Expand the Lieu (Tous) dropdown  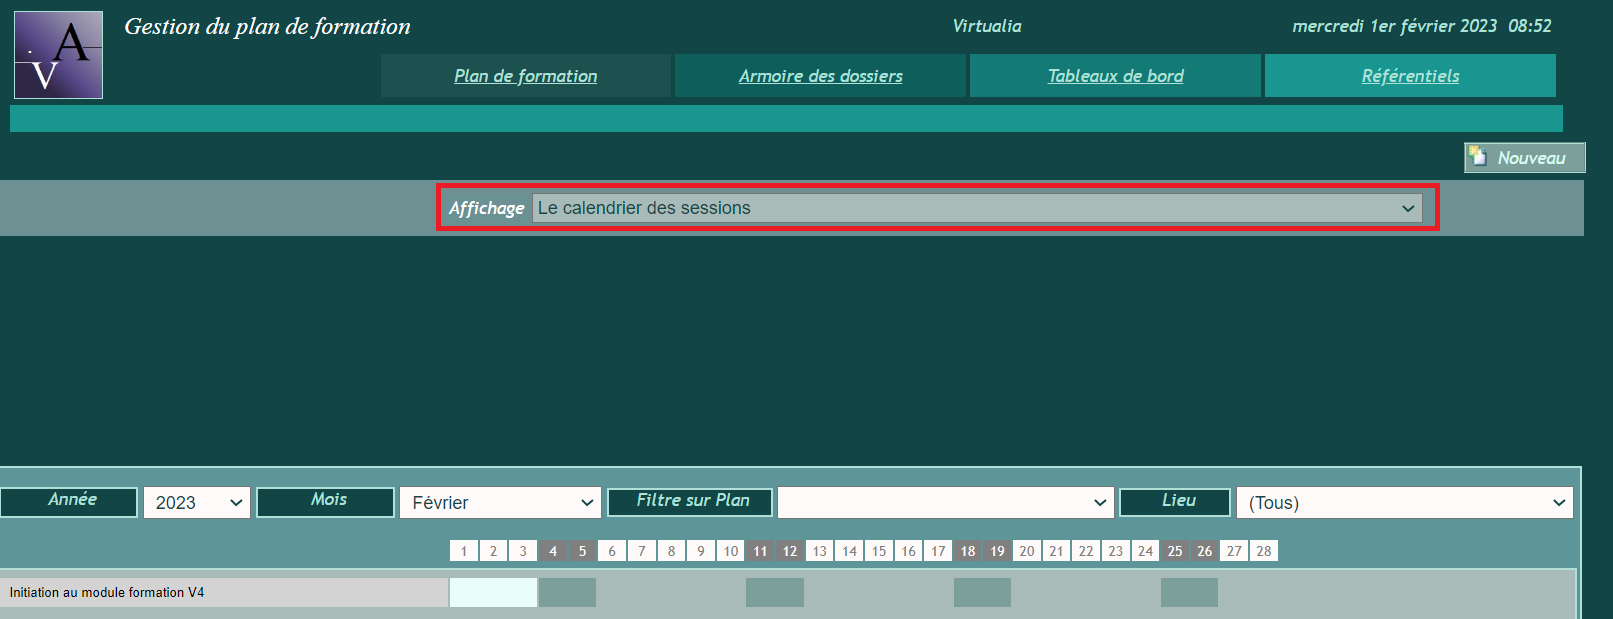[1404, 503]
